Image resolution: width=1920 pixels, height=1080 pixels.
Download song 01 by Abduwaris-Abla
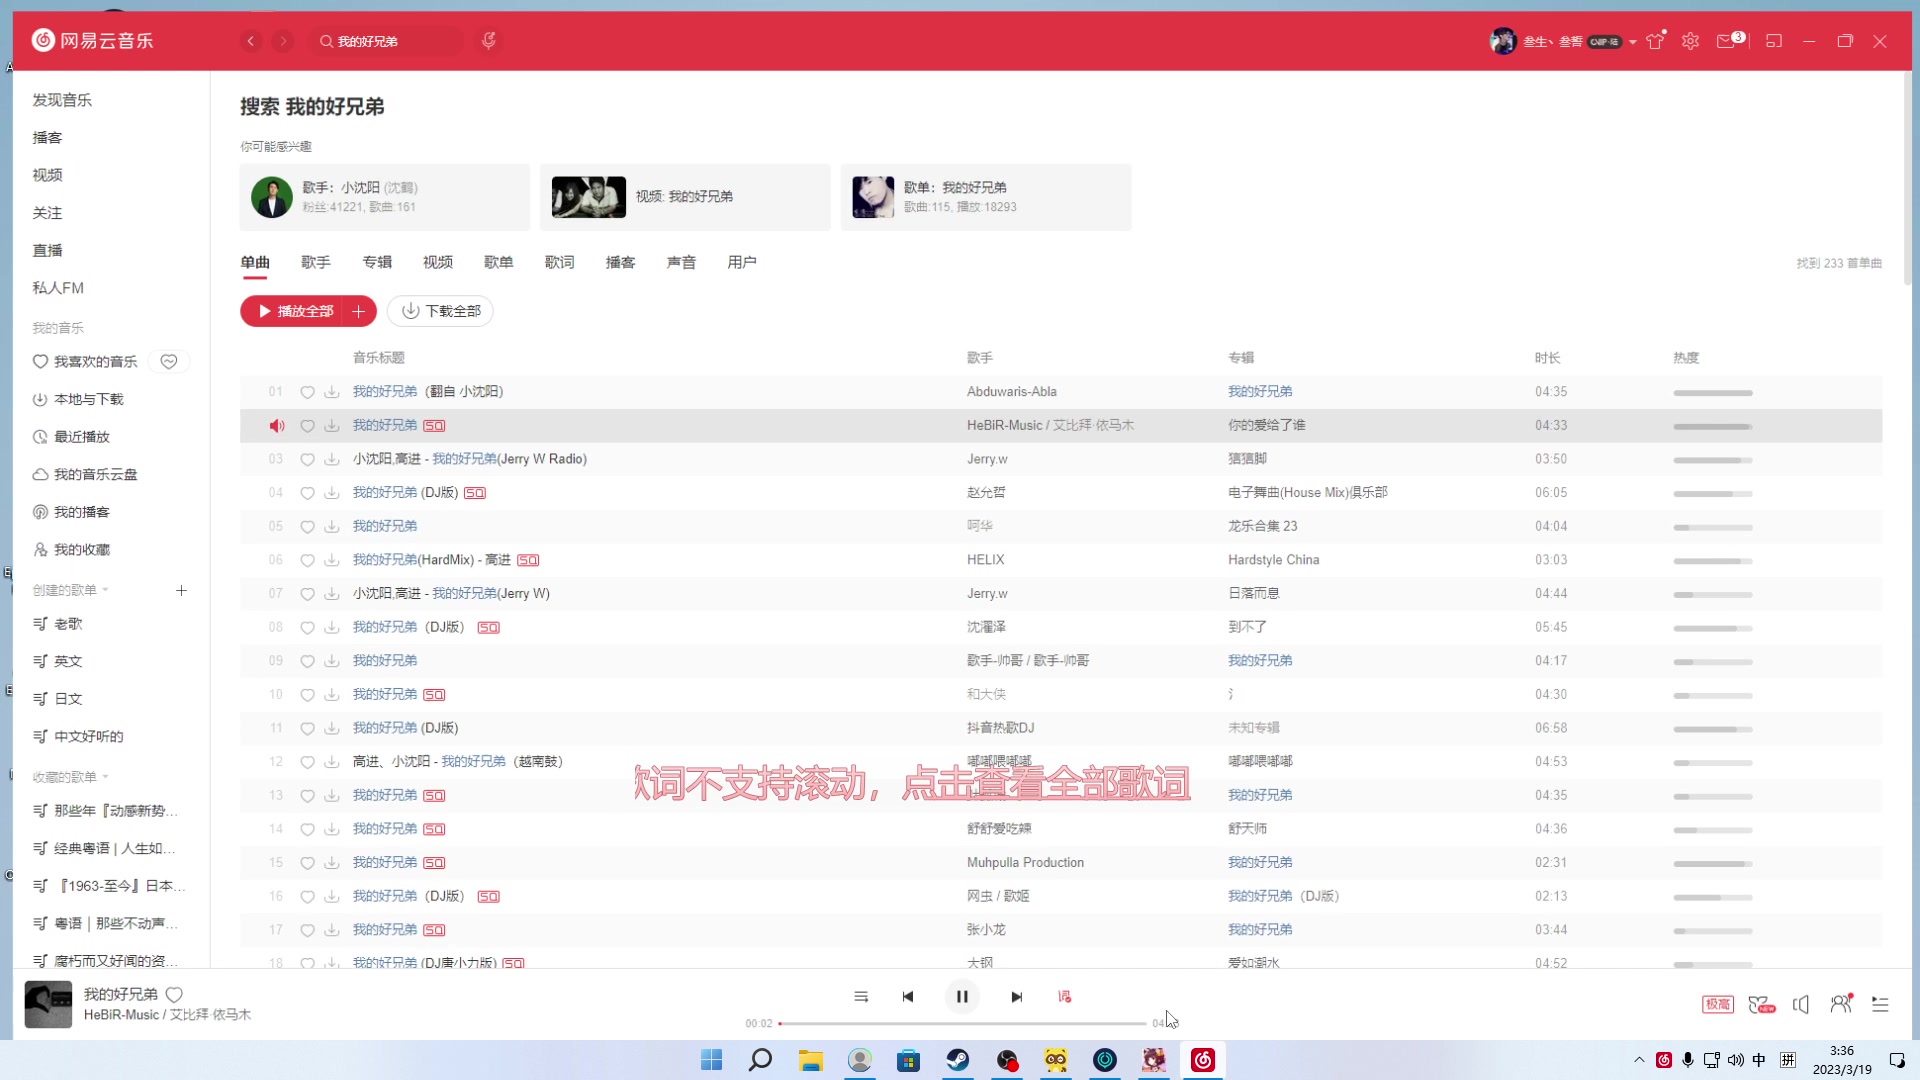pyautogui.click(x=331, y=392)
